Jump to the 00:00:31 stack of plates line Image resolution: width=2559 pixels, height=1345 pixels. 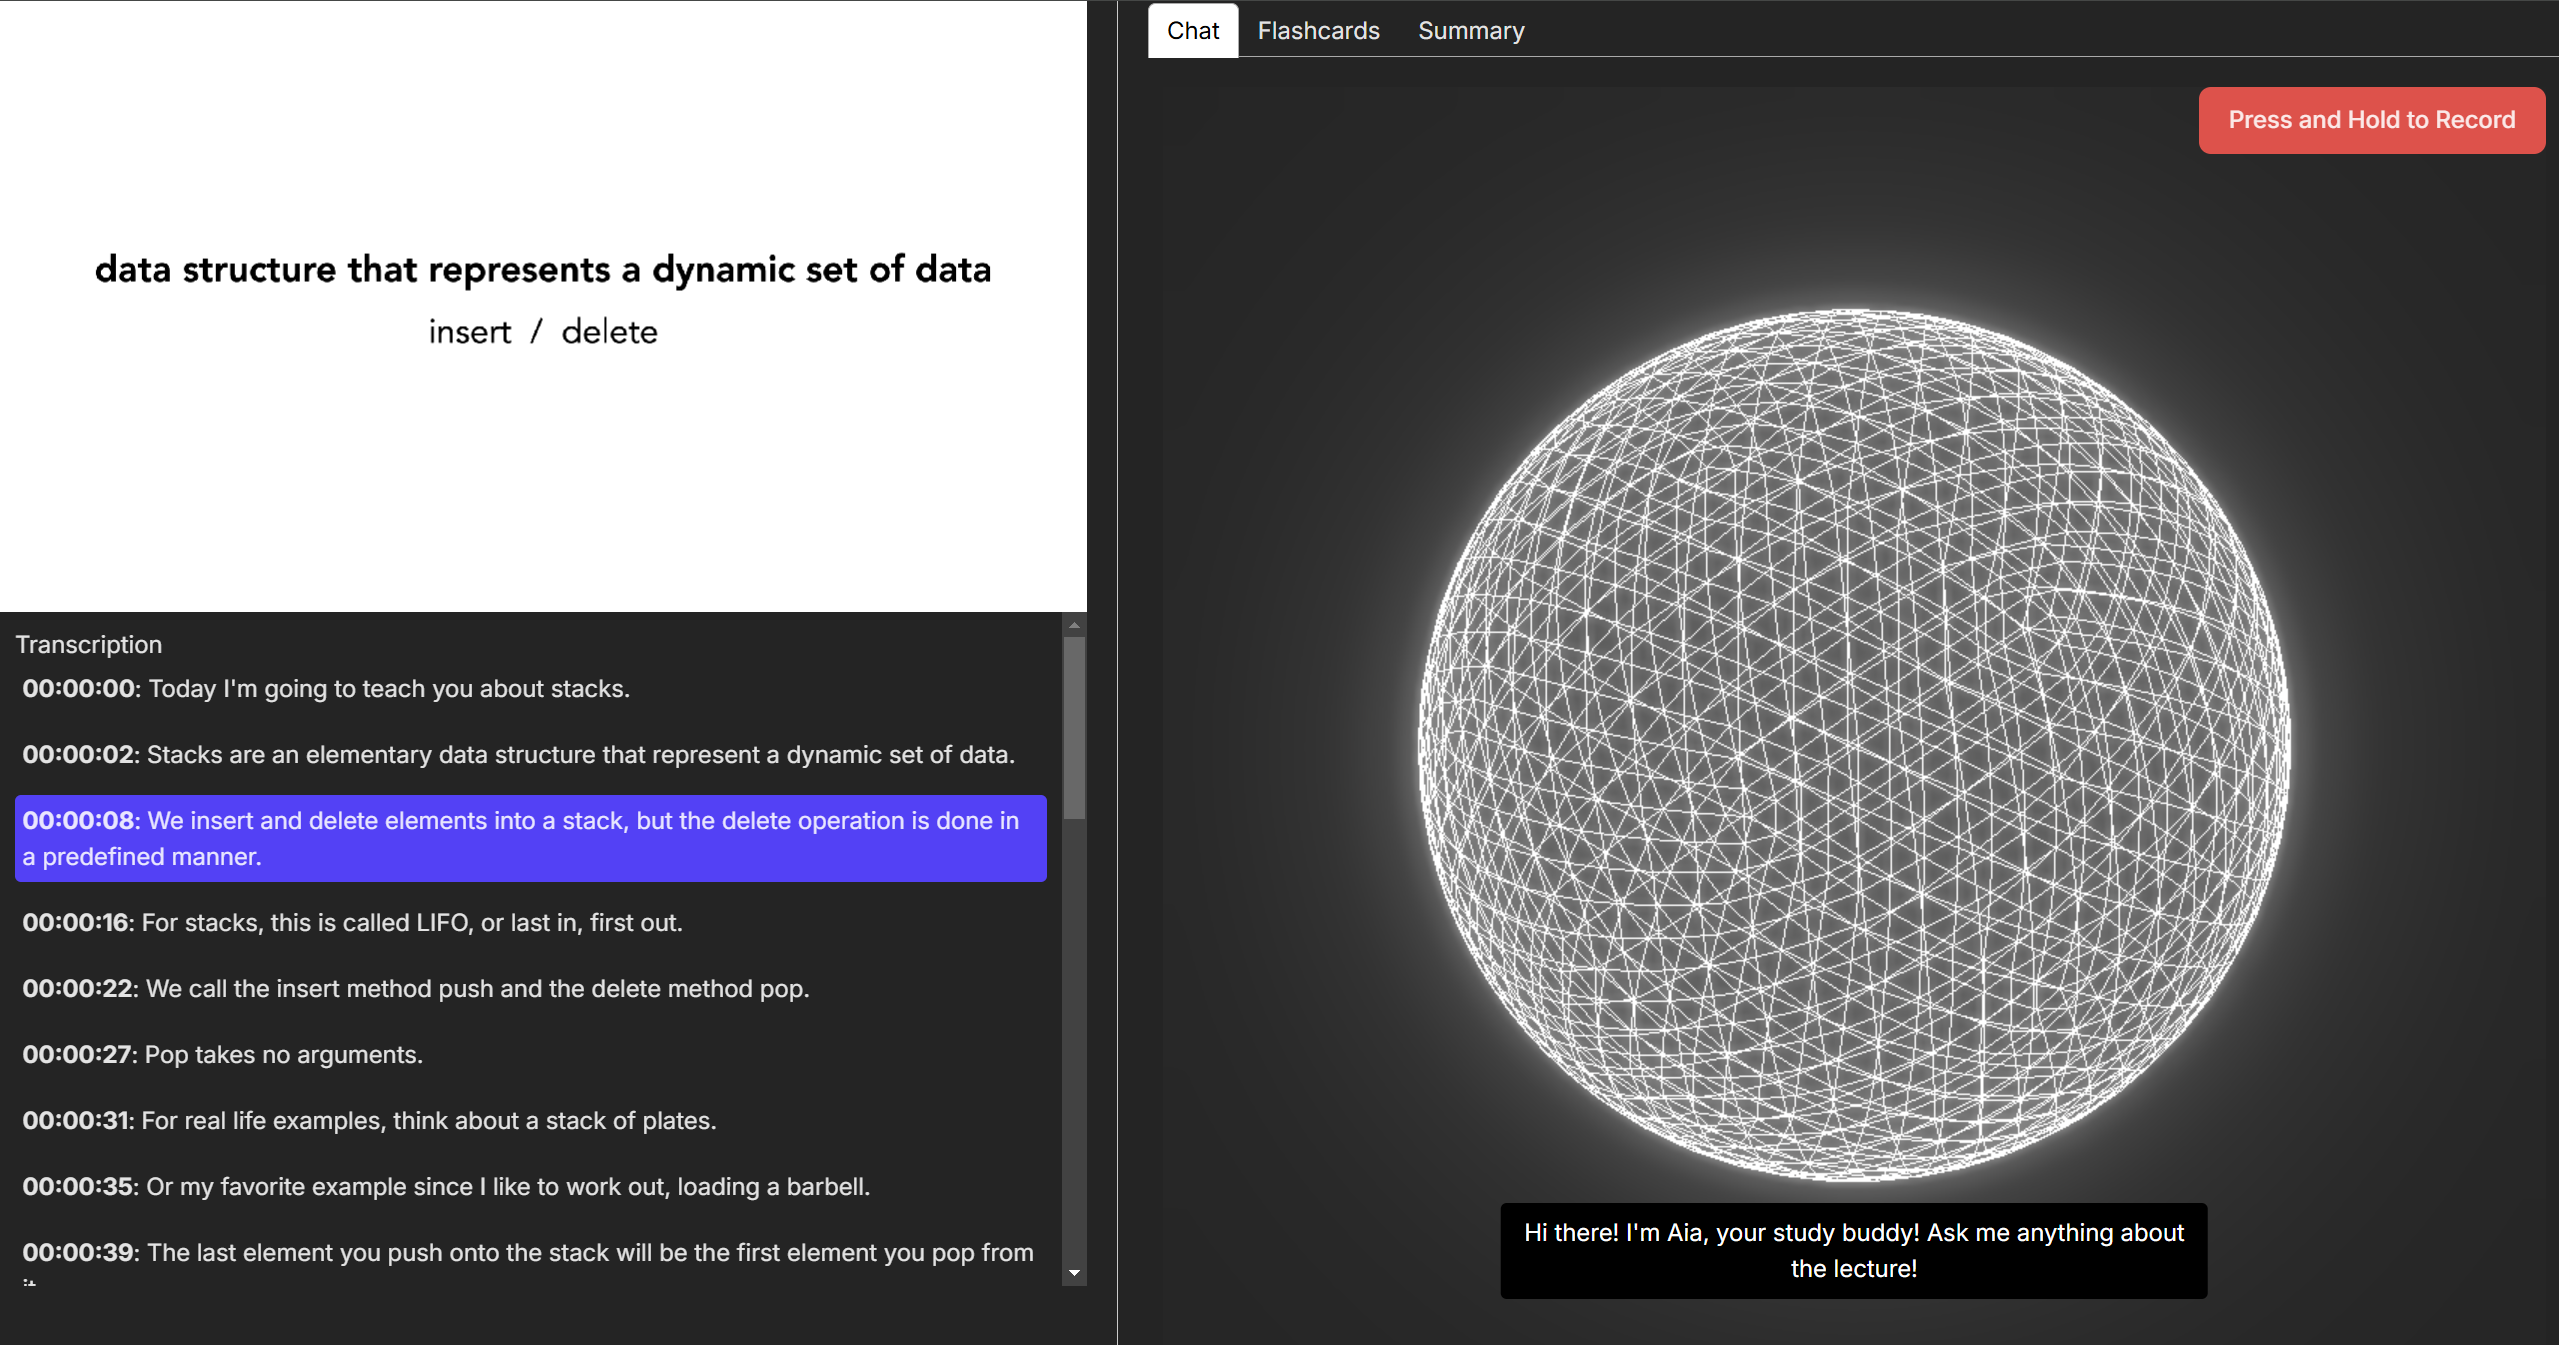[369, 1121]
